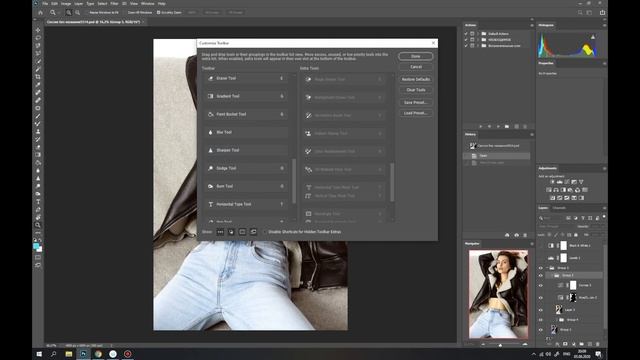Choose the Smudge Tool row
Screen dimensions: 640x360
246,168
